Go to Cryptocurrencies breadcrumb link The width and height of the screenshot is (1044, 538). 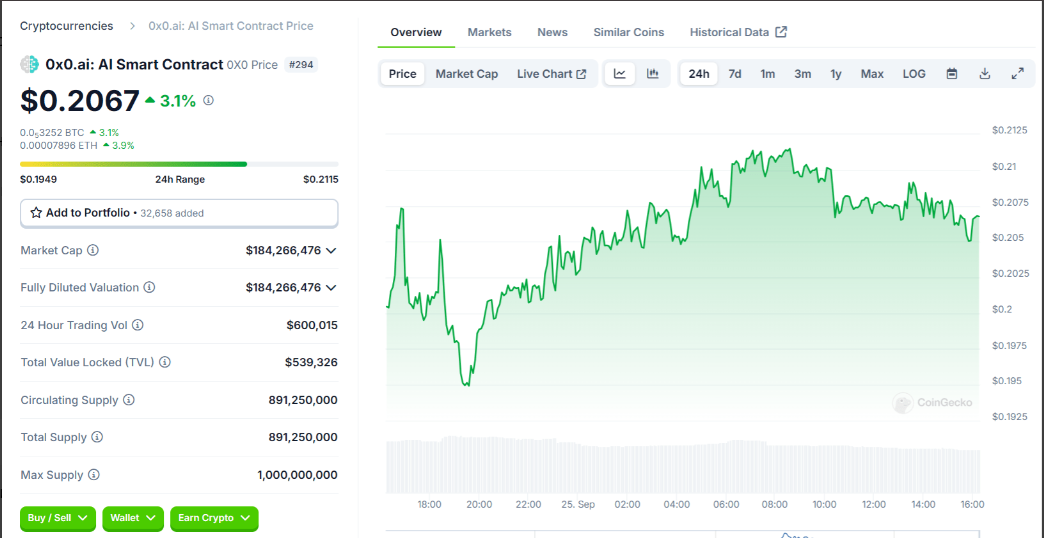67,26
